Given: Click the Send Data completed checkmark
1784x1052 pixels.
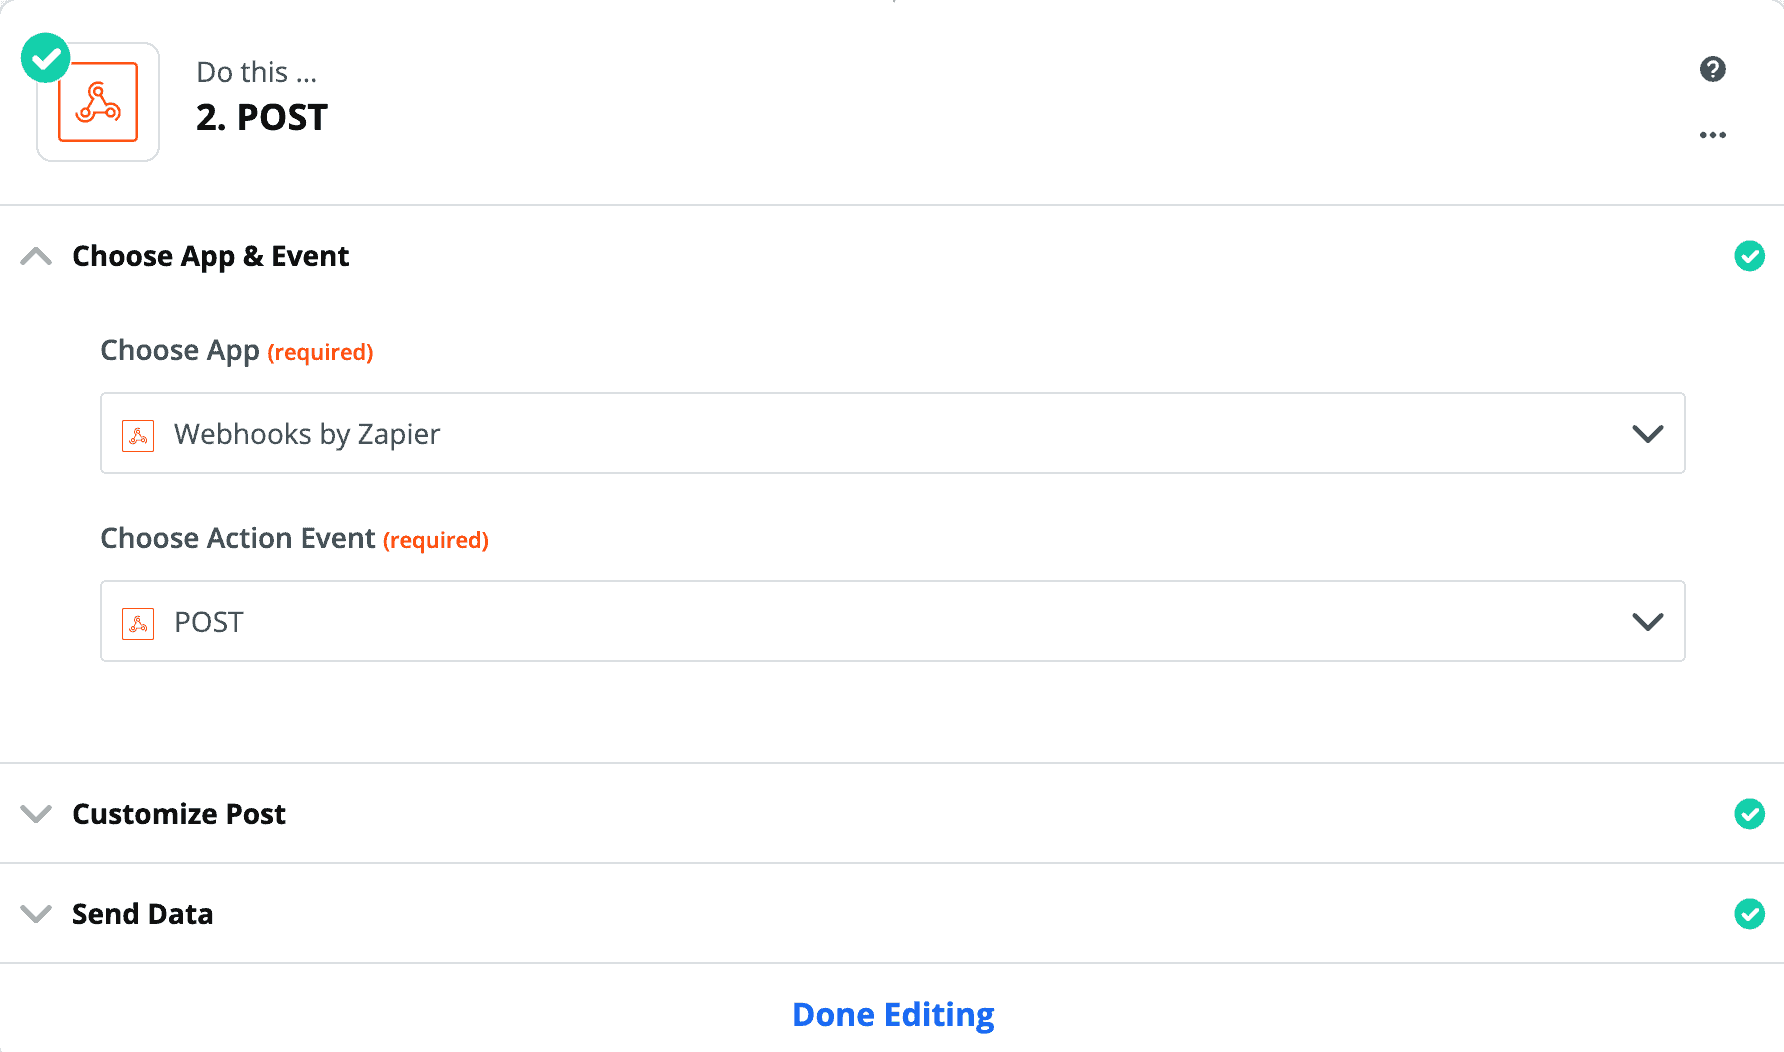Looking at the screenshot, I should pos(1749,914).
